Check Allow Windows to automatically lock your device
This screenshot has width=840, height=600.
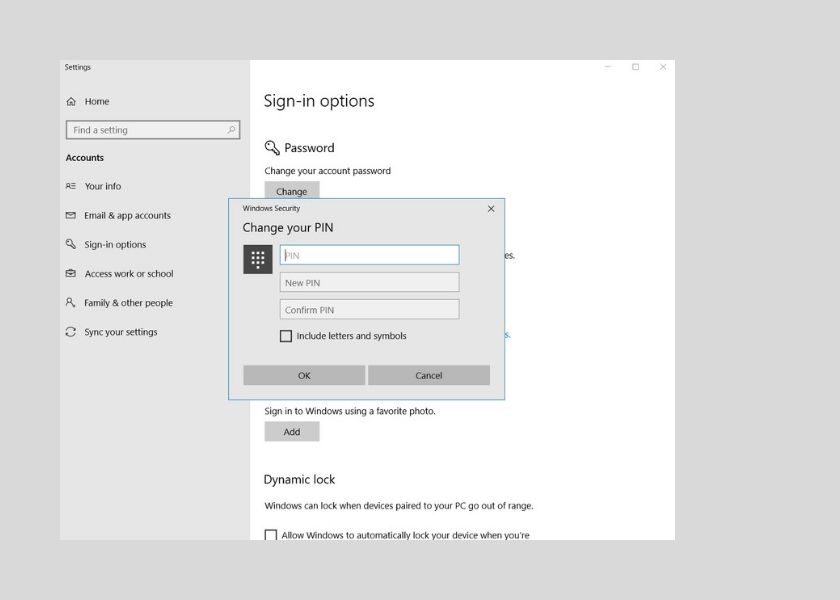270,536
